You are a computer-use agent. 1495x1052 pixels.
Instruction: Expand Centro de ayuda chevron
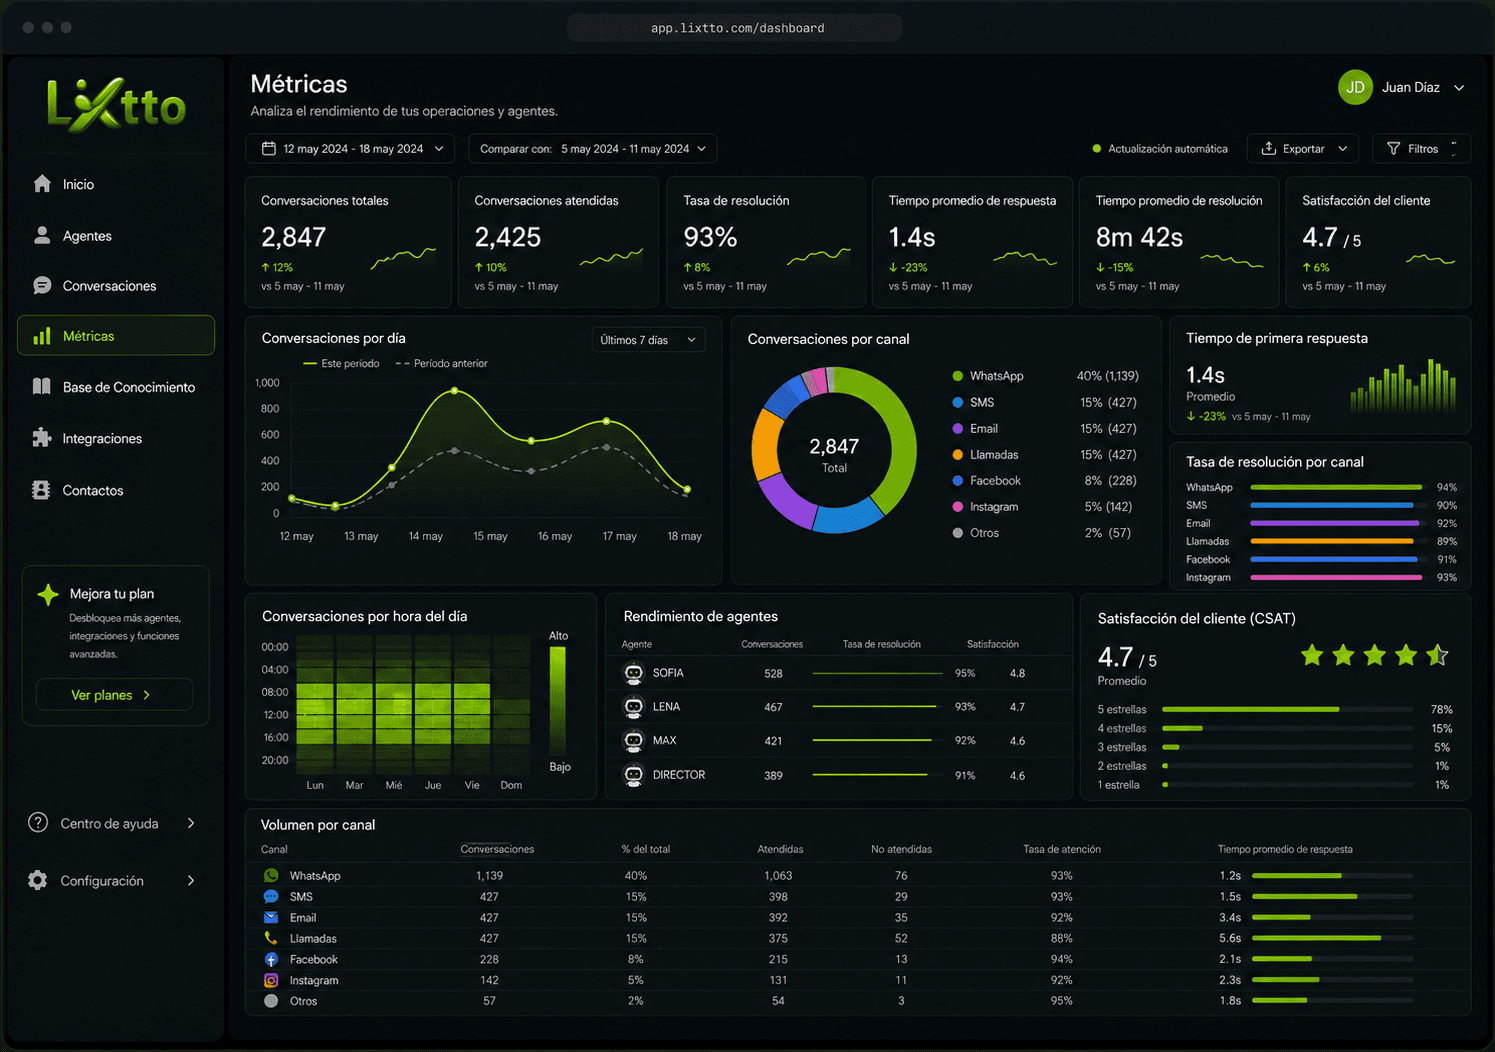click(191, 823)
